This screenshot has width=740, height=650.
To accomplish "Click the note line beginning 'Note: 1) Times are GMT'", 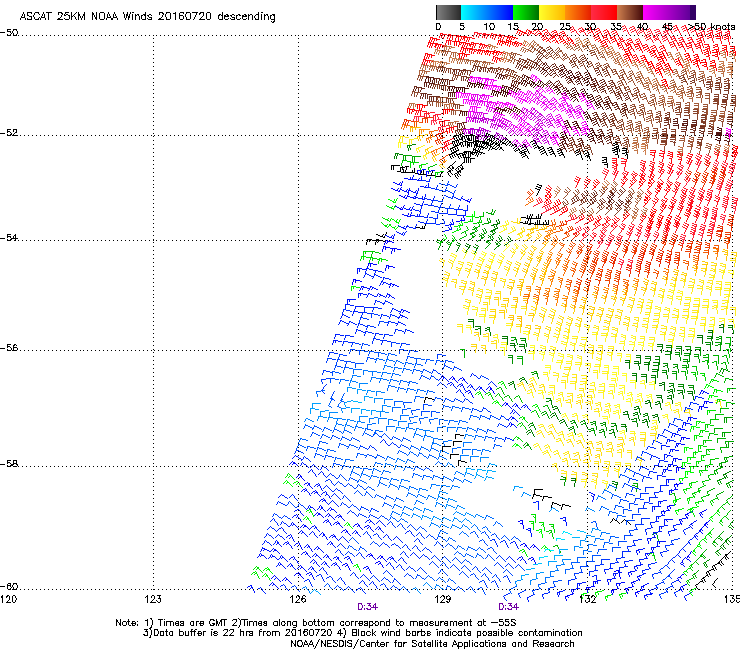I will click(316, 623).
